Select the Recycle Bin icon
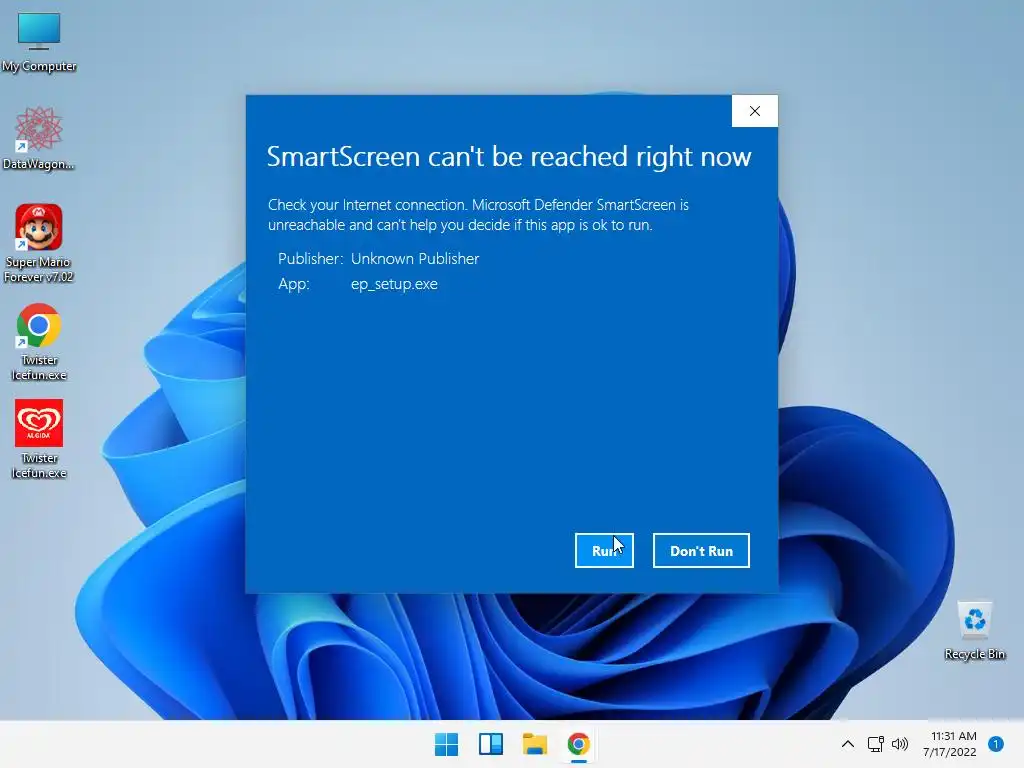Image resolution: width=1024 pixels, height=768 pixels. [x=974, y=631]
